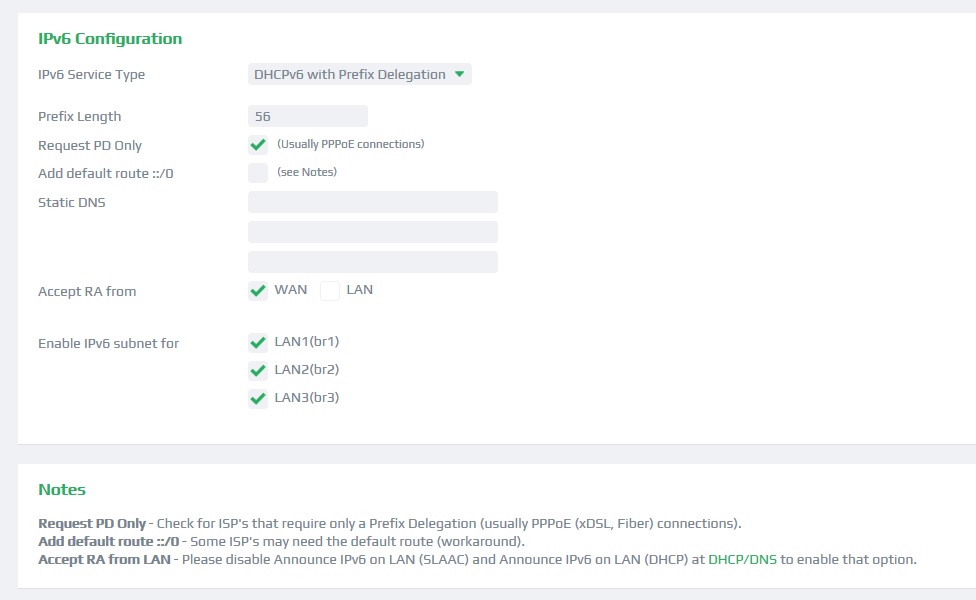The height and width of the screenshot is (600, 976).
Task: Click the green dropdown arrow beside Prefix Delegation
Action: coord(459,74)
